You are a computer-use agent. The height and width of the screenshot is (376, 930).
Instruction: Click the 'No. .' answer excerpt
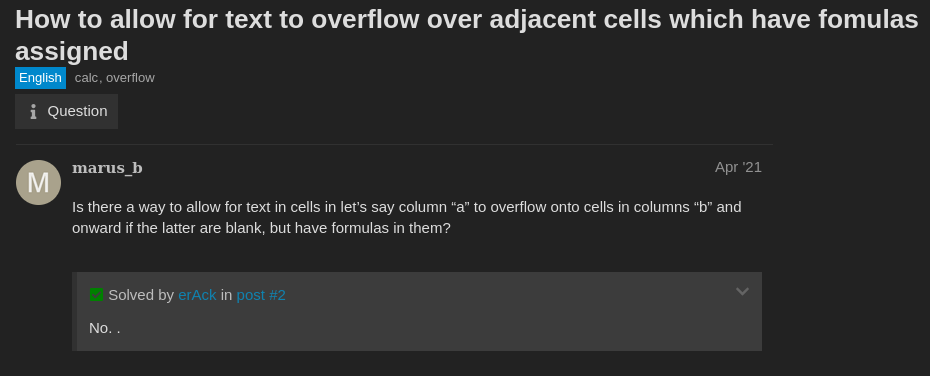tap(104, 328)
